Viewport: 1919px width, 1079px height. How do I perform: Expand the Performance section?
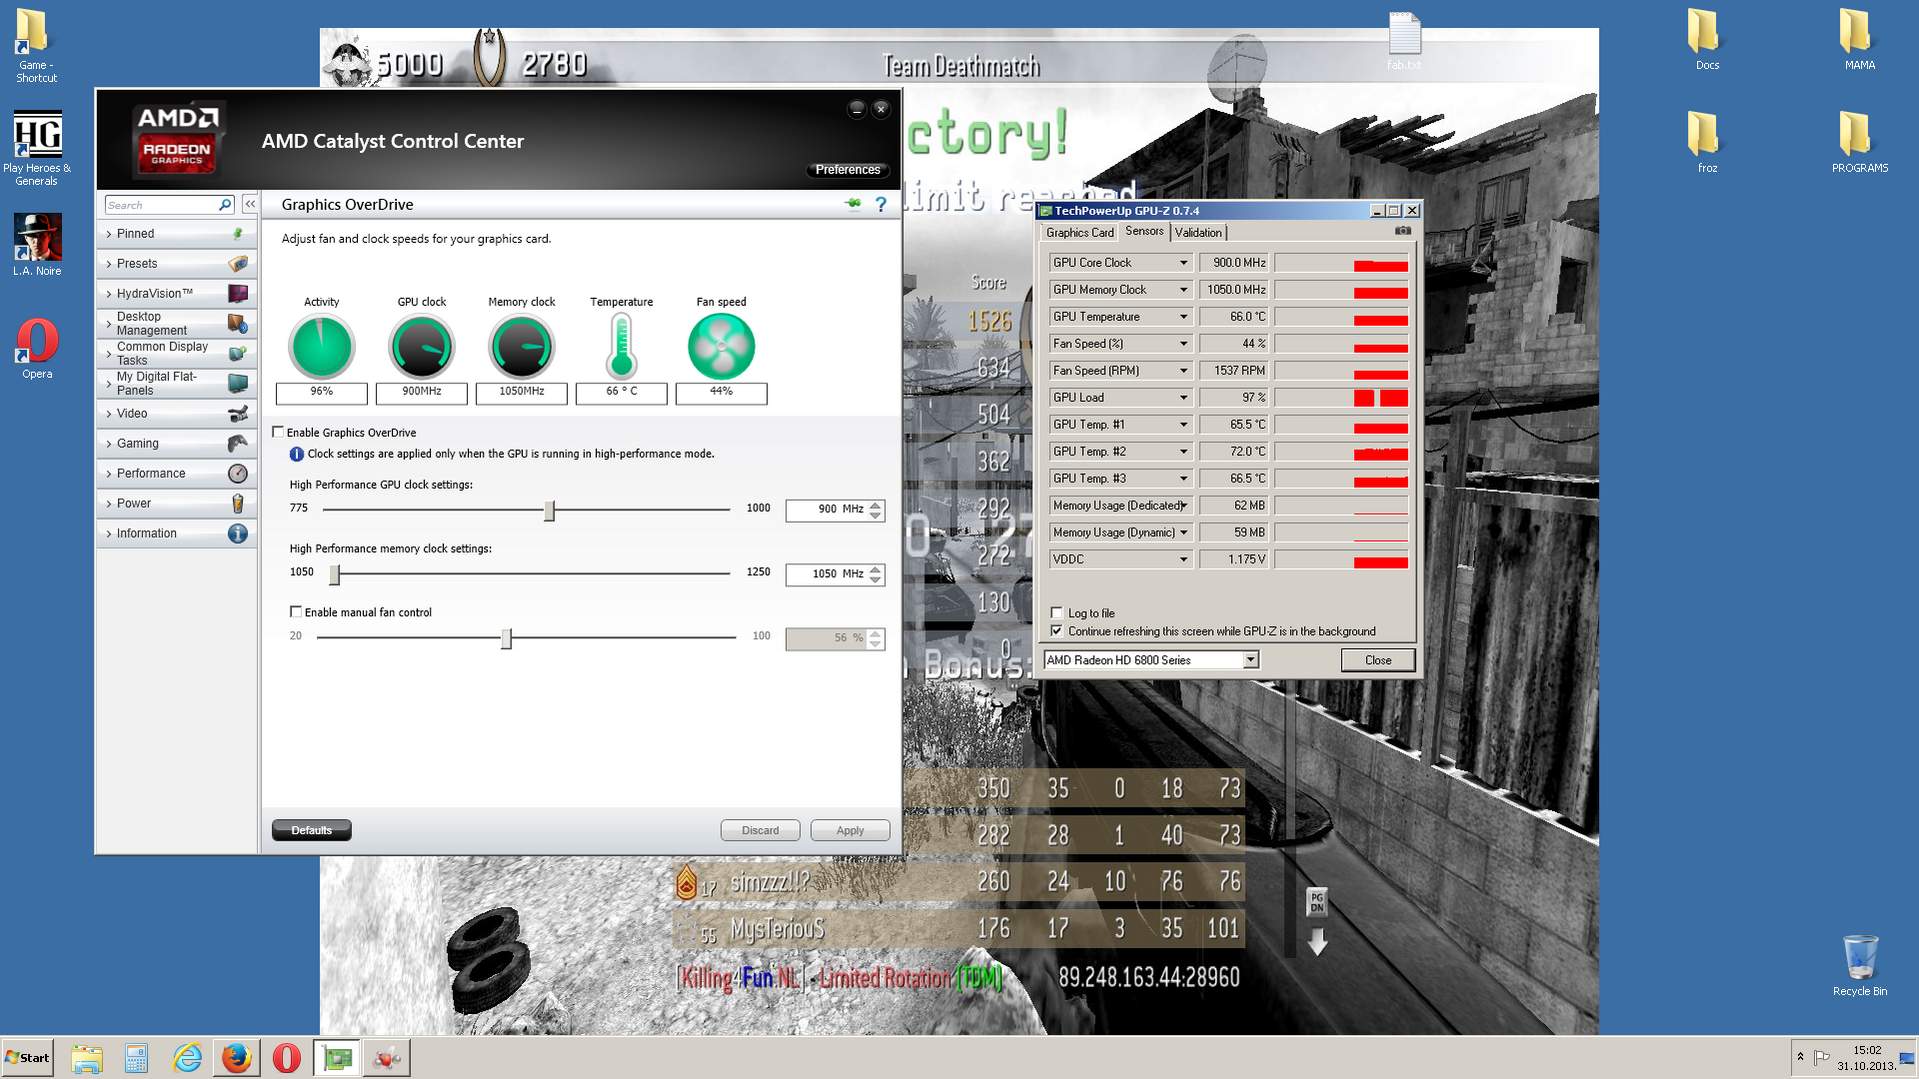[176, 474]
